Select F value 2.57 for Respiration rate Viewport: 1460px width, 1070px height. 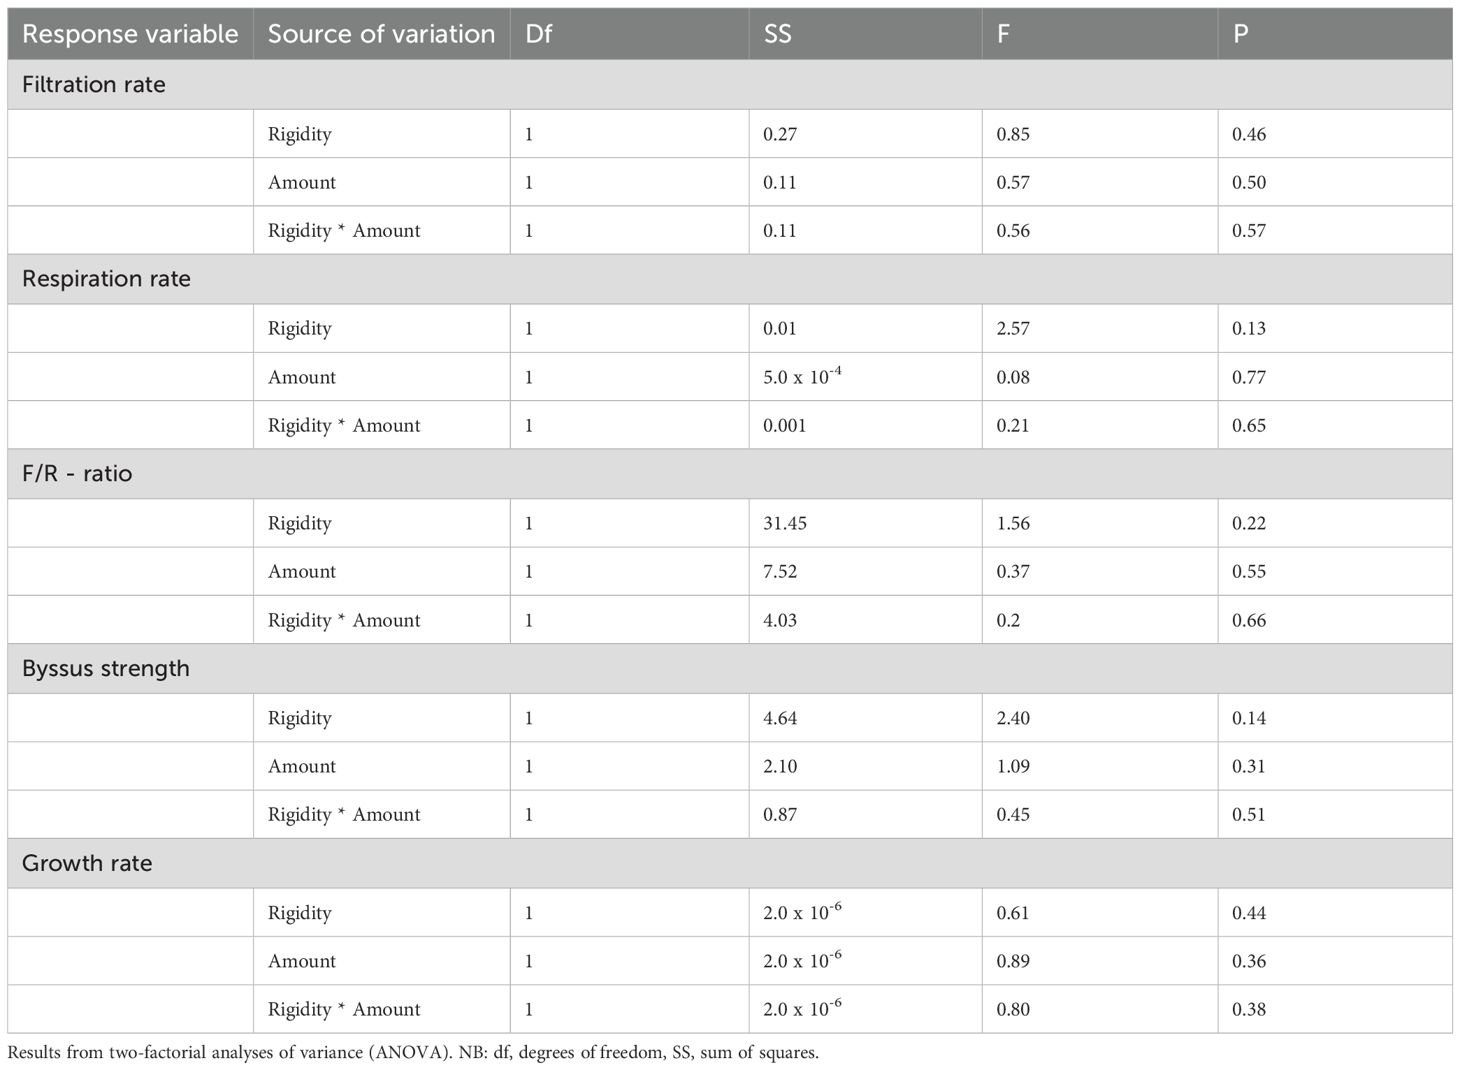tap(1013, 328)
